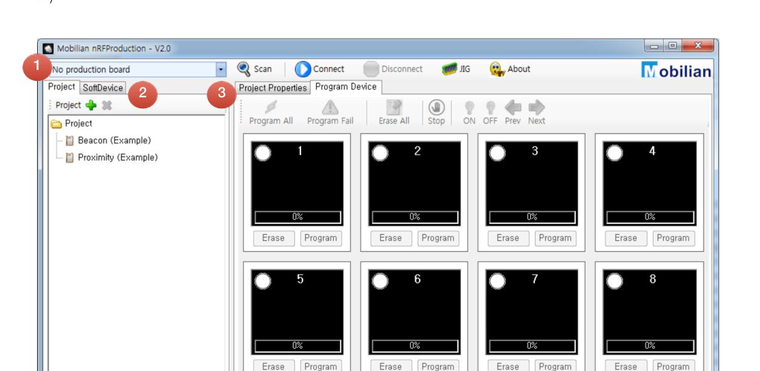Close the nRFProduction window
This screenshot has height=371, width=760.
point(697,46)
